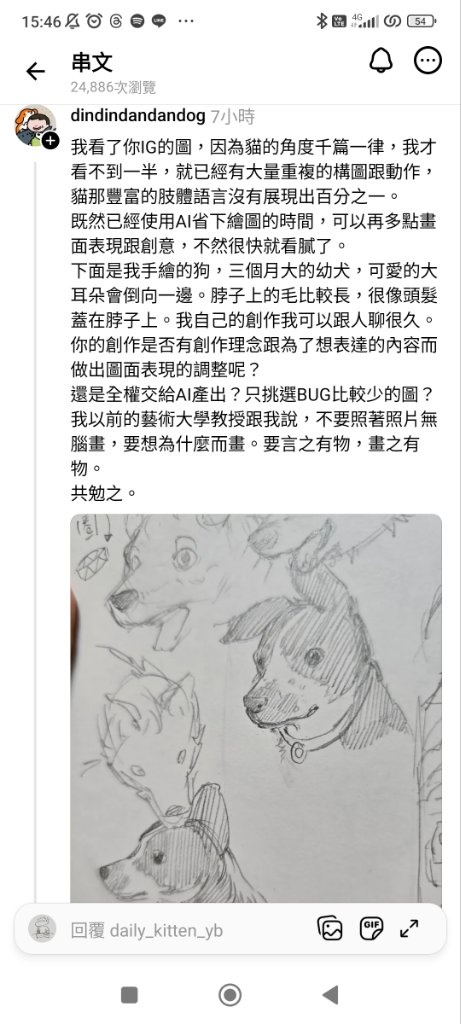Open the more options ellipsis menu
The width and height of the screenshot is (461, 1024).
click(x=428, y=61)
